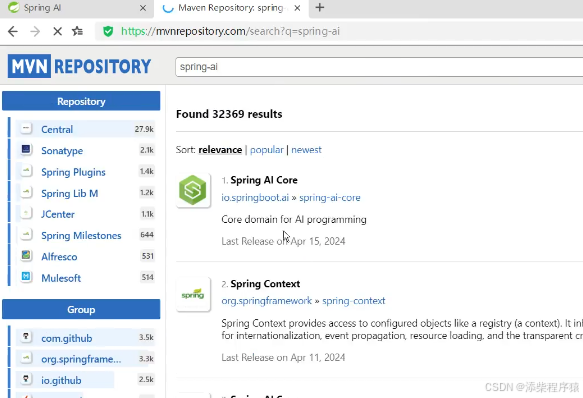This screenshot has height=398, width=583.
Task: Filter by org.springframe... group link
Action: tap(81, 359)
